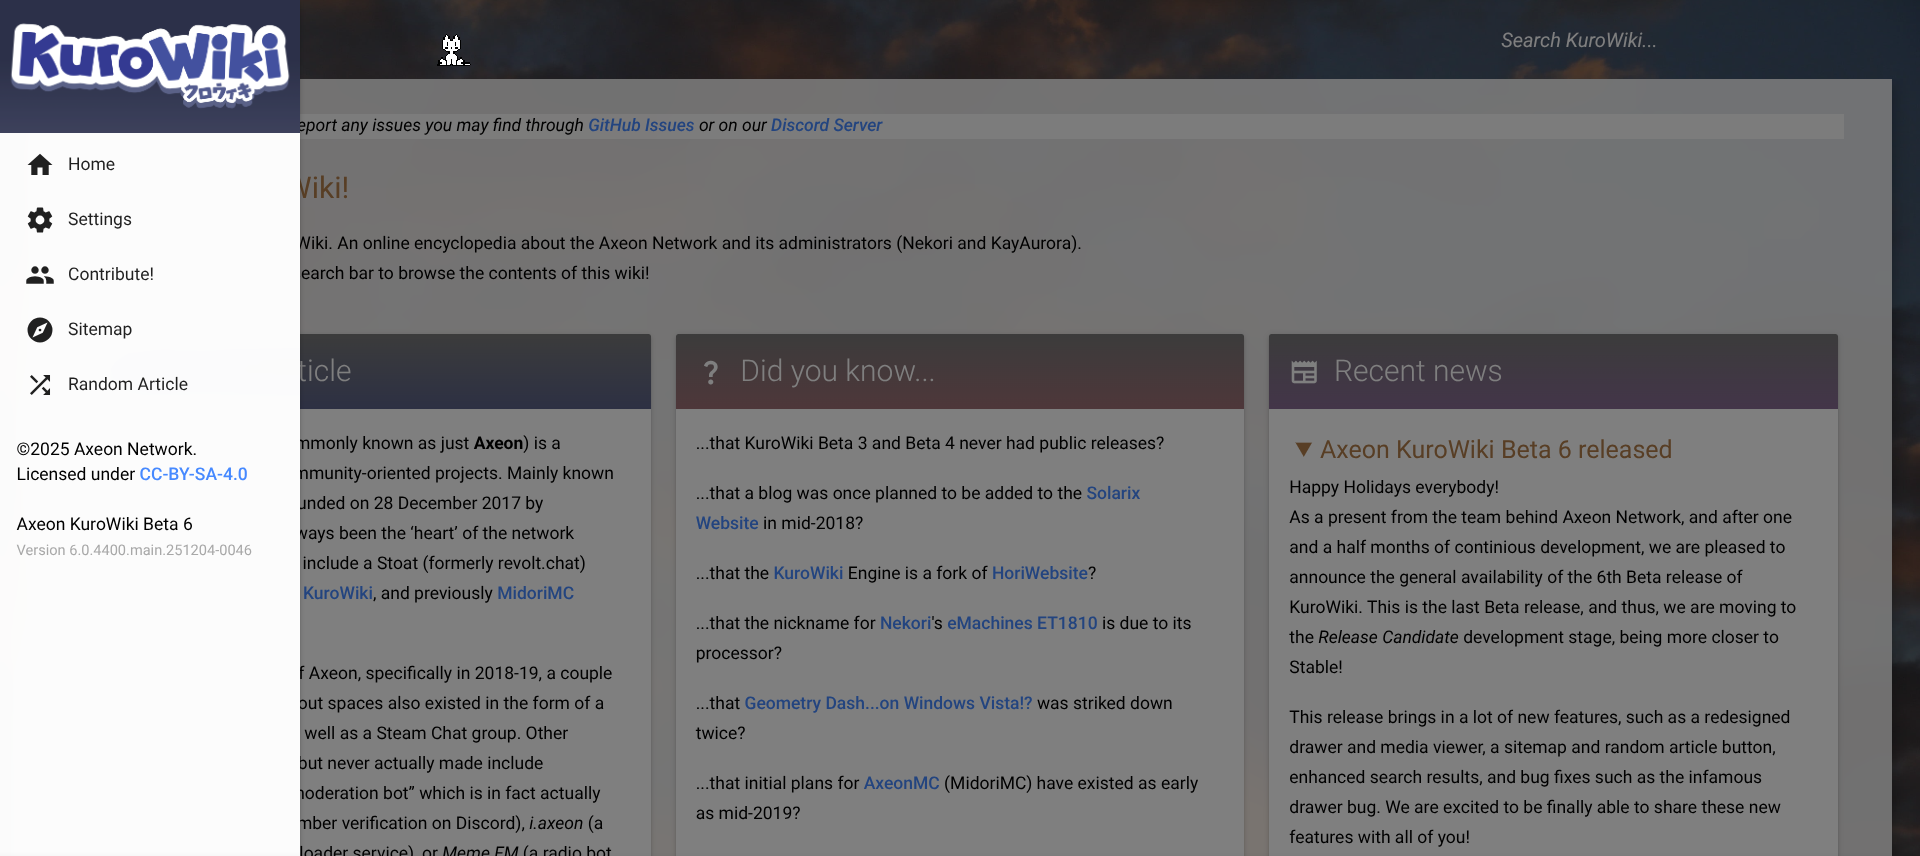
Task: Open the MidoriMC link in the article card
Action: tap(535, 593)
